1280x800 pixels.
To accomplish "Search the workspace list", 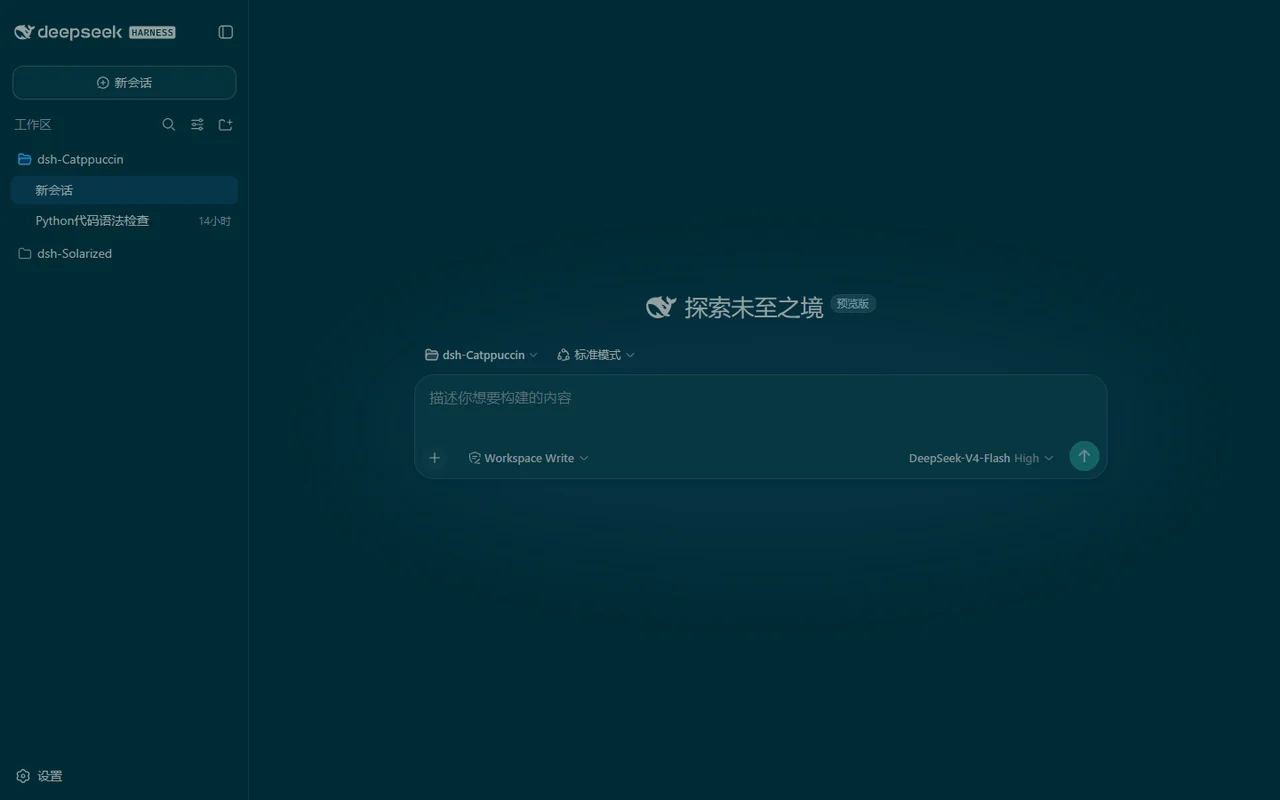I will [x=169, y=125].
